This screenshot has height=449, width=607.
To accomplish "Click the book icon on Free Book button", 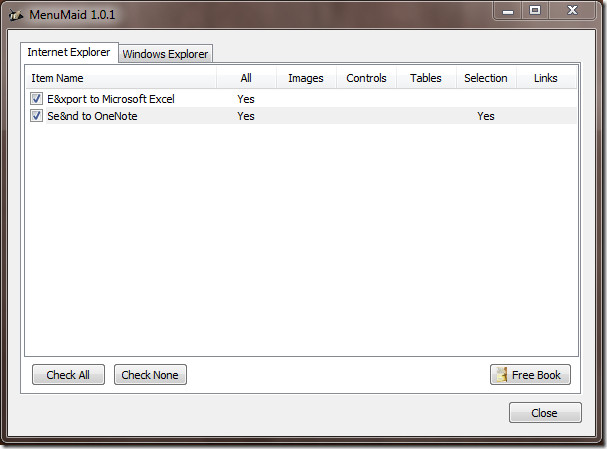I will click(x=502, y=375).
